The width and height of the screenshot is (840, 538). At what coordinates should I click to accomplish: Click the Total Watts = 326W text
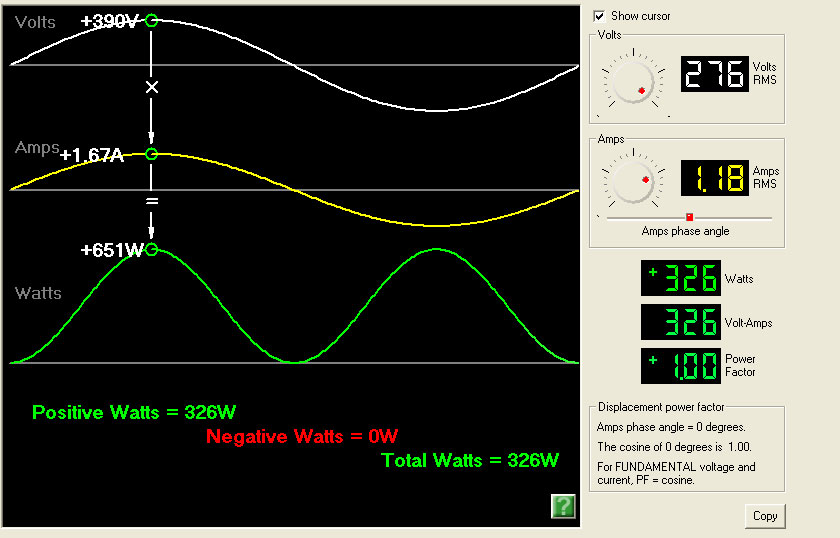pyautogui.click(x=470, y=460)
